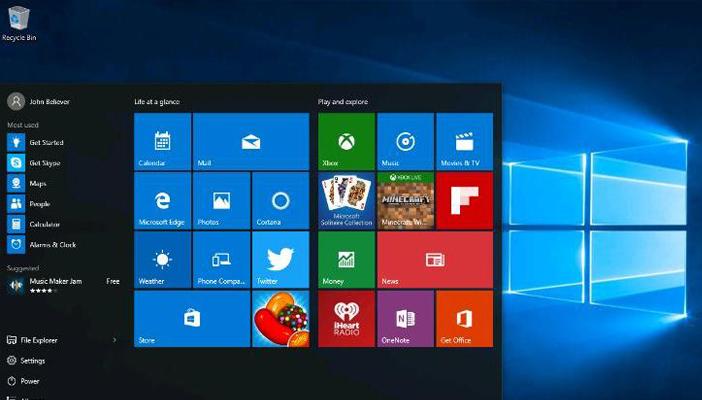Open the iHeart Radio tile
702x400 pixels.
(x=346, y=318)
